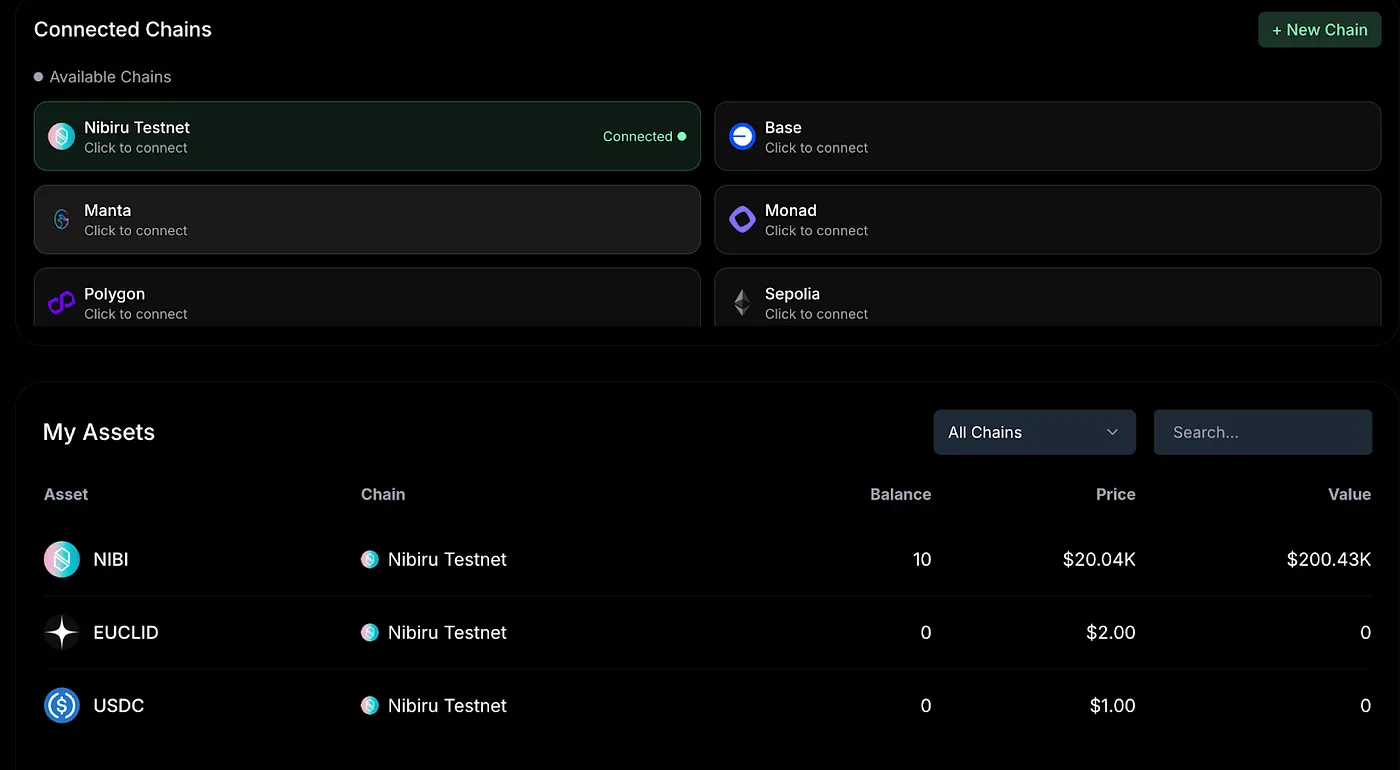
Task: Click the small chain icon in USDC row
Action: (370, 705)
